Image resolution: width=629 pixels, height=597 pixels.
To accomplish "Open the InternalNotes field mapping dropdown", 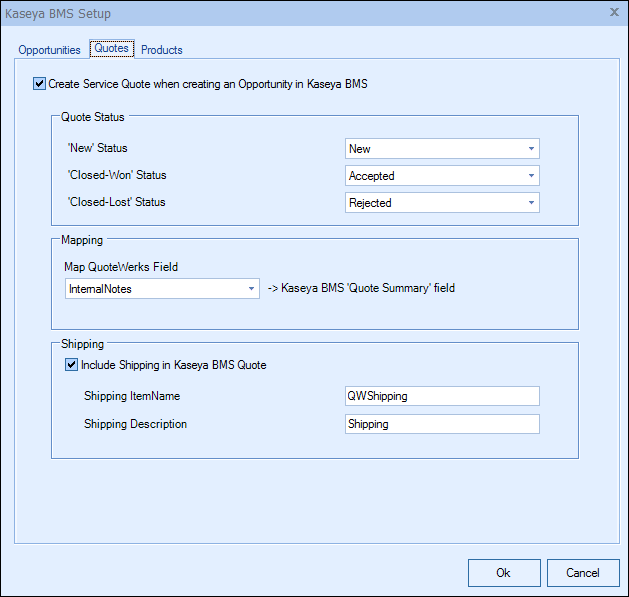I will tap(161, 289).
